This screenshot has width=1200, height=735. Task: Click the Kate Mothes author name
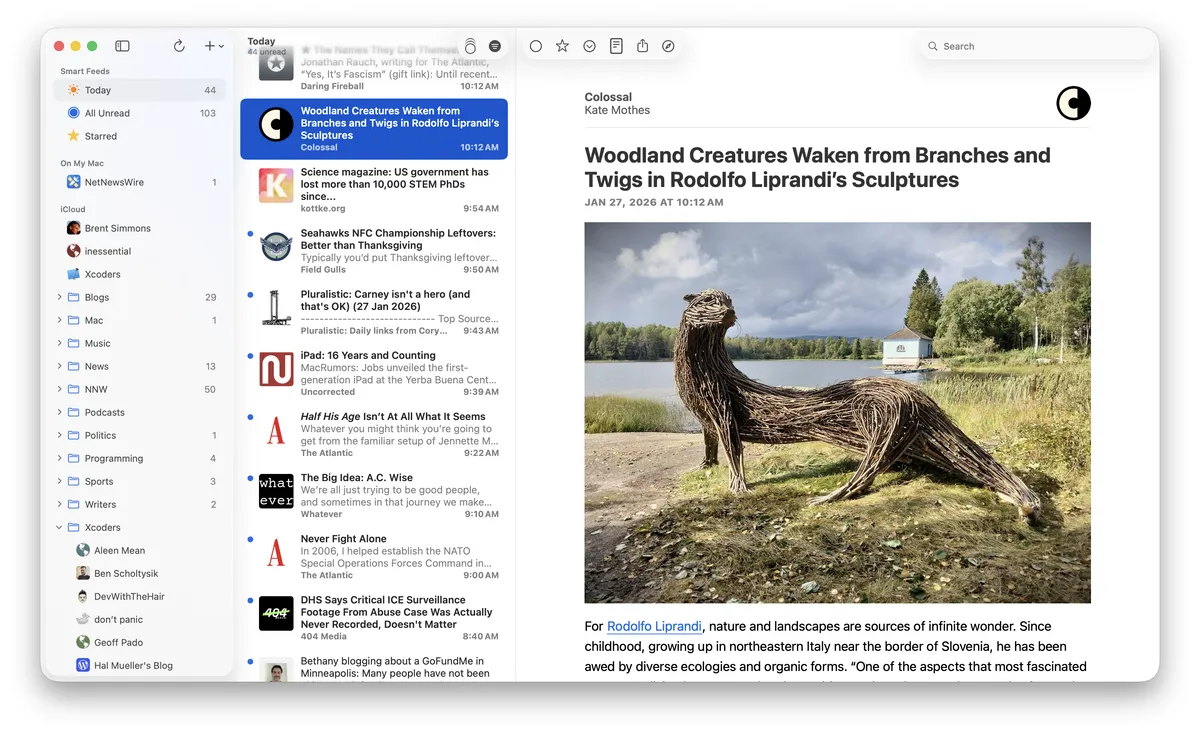(x=617, y=110)
